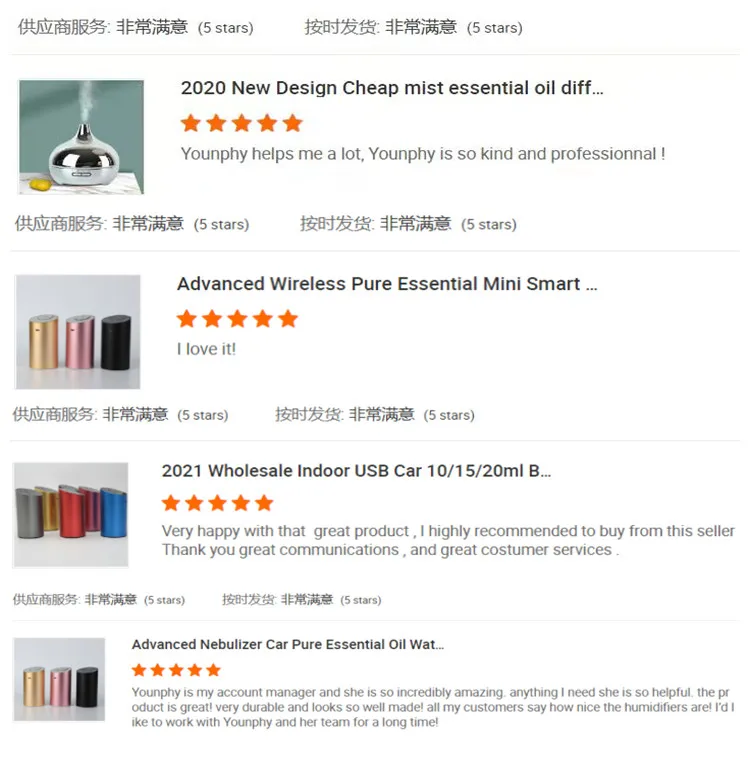The height and width of the screenshot is (760, 750).
Task: Open the silver mist diffuser product thumbnail
Action: click(81, 137)
